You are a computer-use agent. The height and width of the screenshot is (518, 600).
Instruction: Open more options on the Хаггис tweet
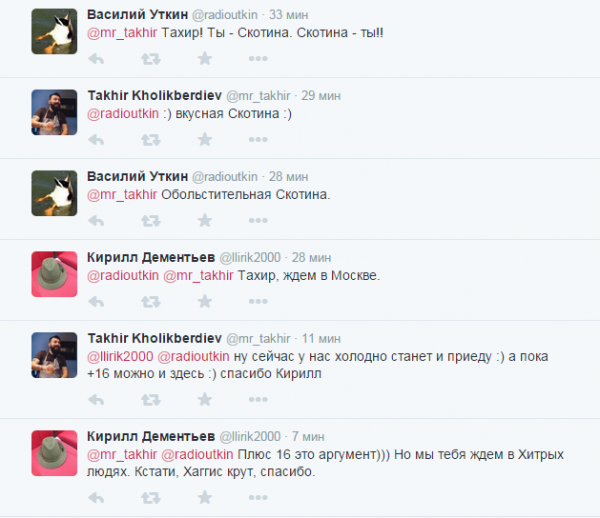(x=258, y=498)
